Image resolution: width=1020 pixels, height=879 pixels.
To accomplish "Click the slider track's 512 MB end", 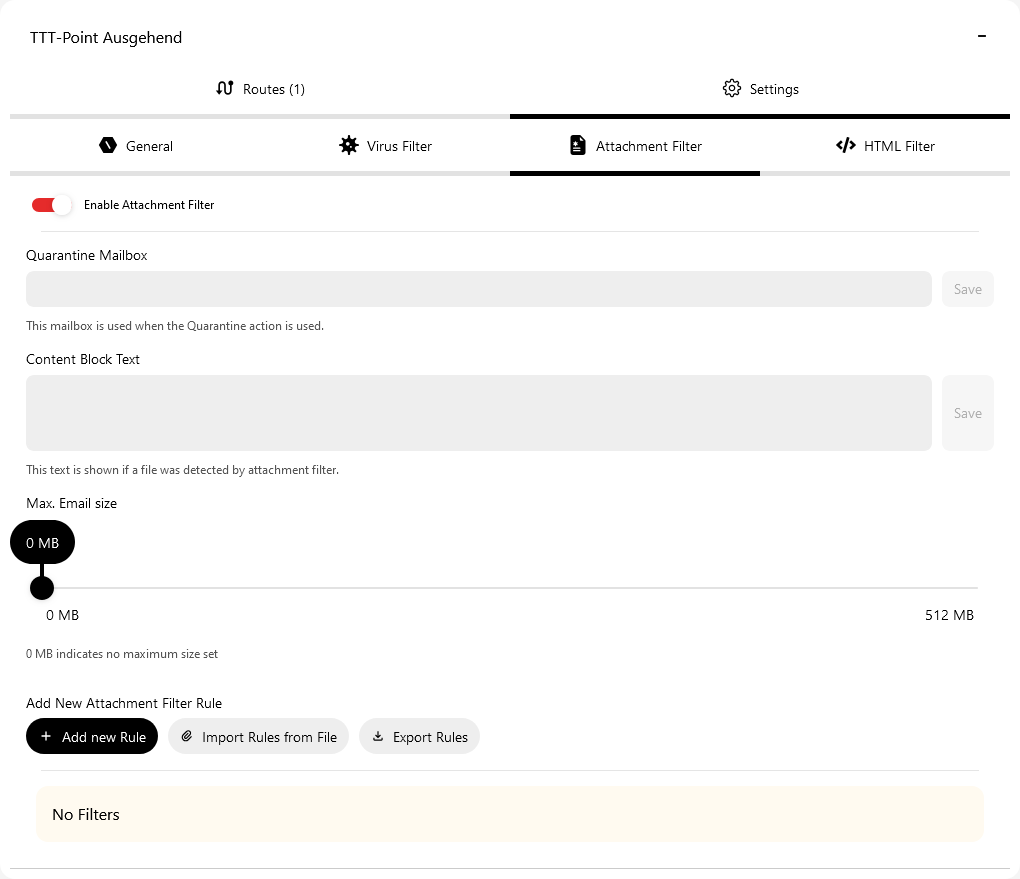I will point(975,588).
